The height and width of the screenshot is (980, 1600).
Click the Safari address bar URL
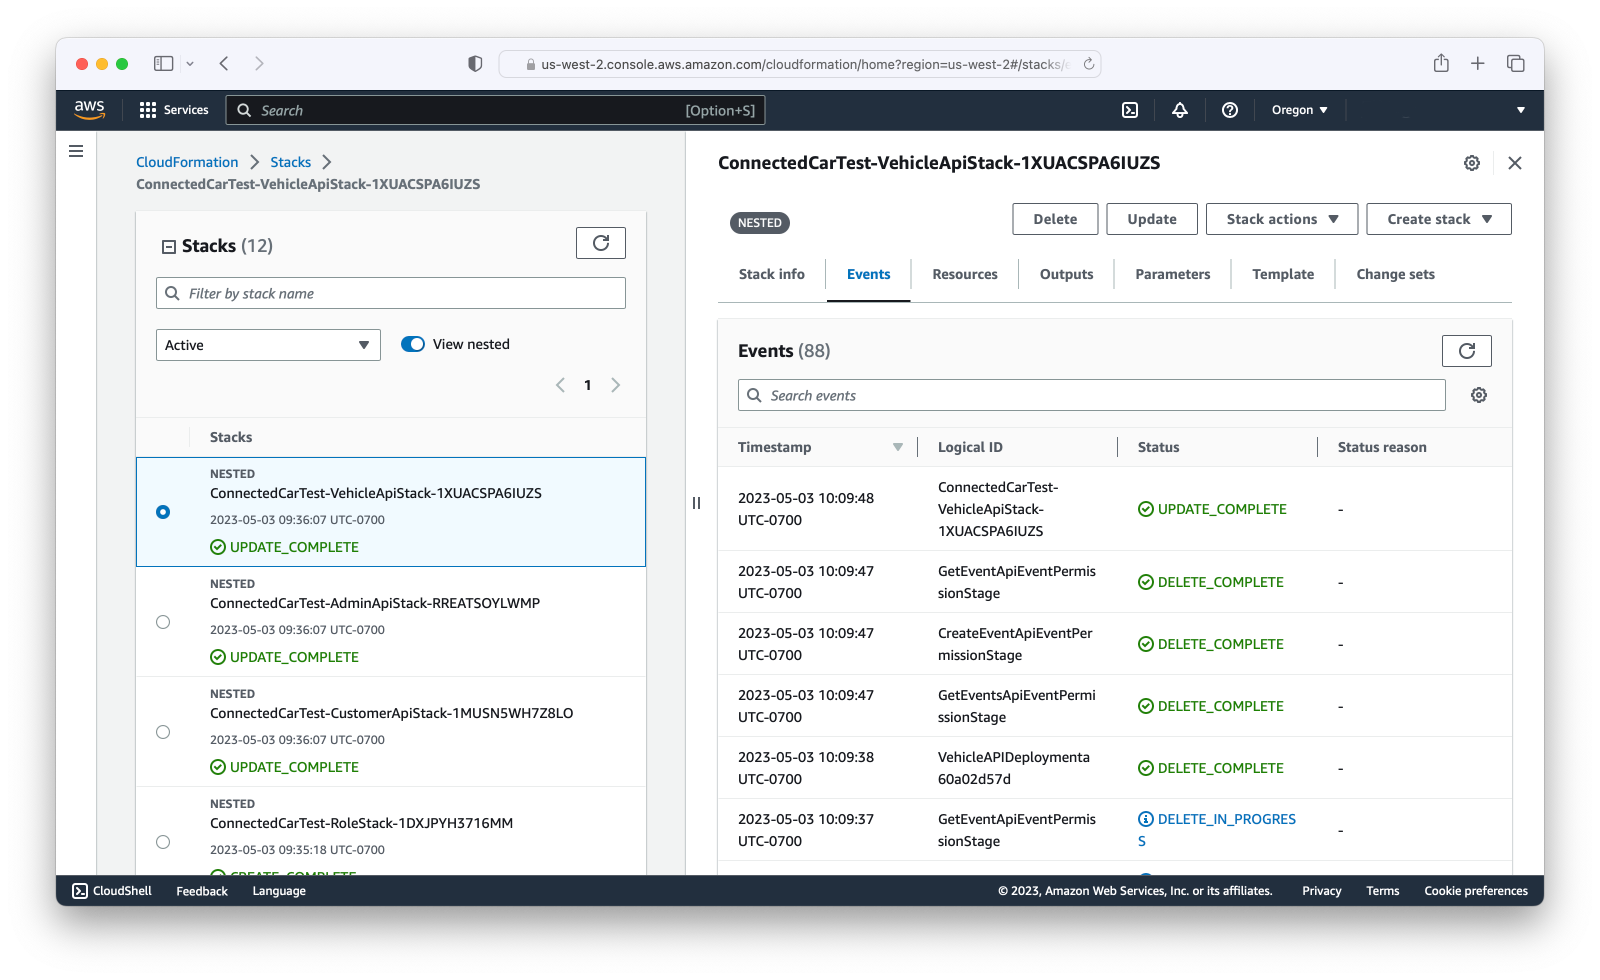pyautogui.click(x=800, y=64)
